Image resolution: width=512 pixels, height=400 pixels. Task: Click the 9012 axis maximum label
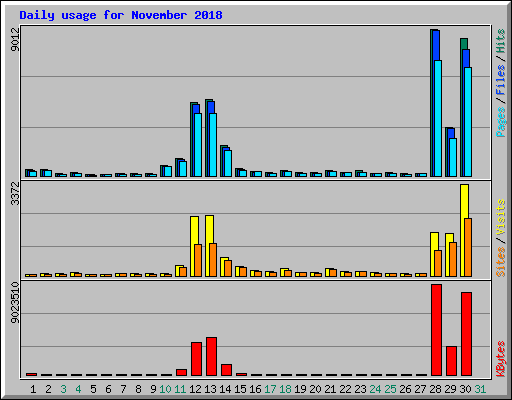coord(15,39)
